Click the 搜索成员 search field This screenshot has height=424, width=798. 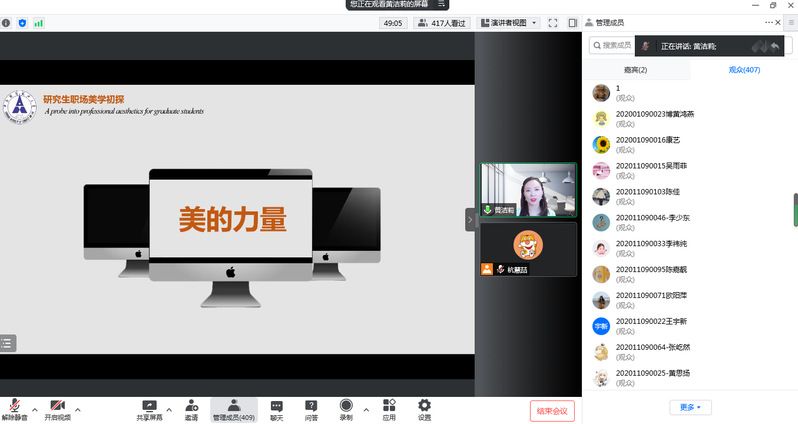pos(612,45)
